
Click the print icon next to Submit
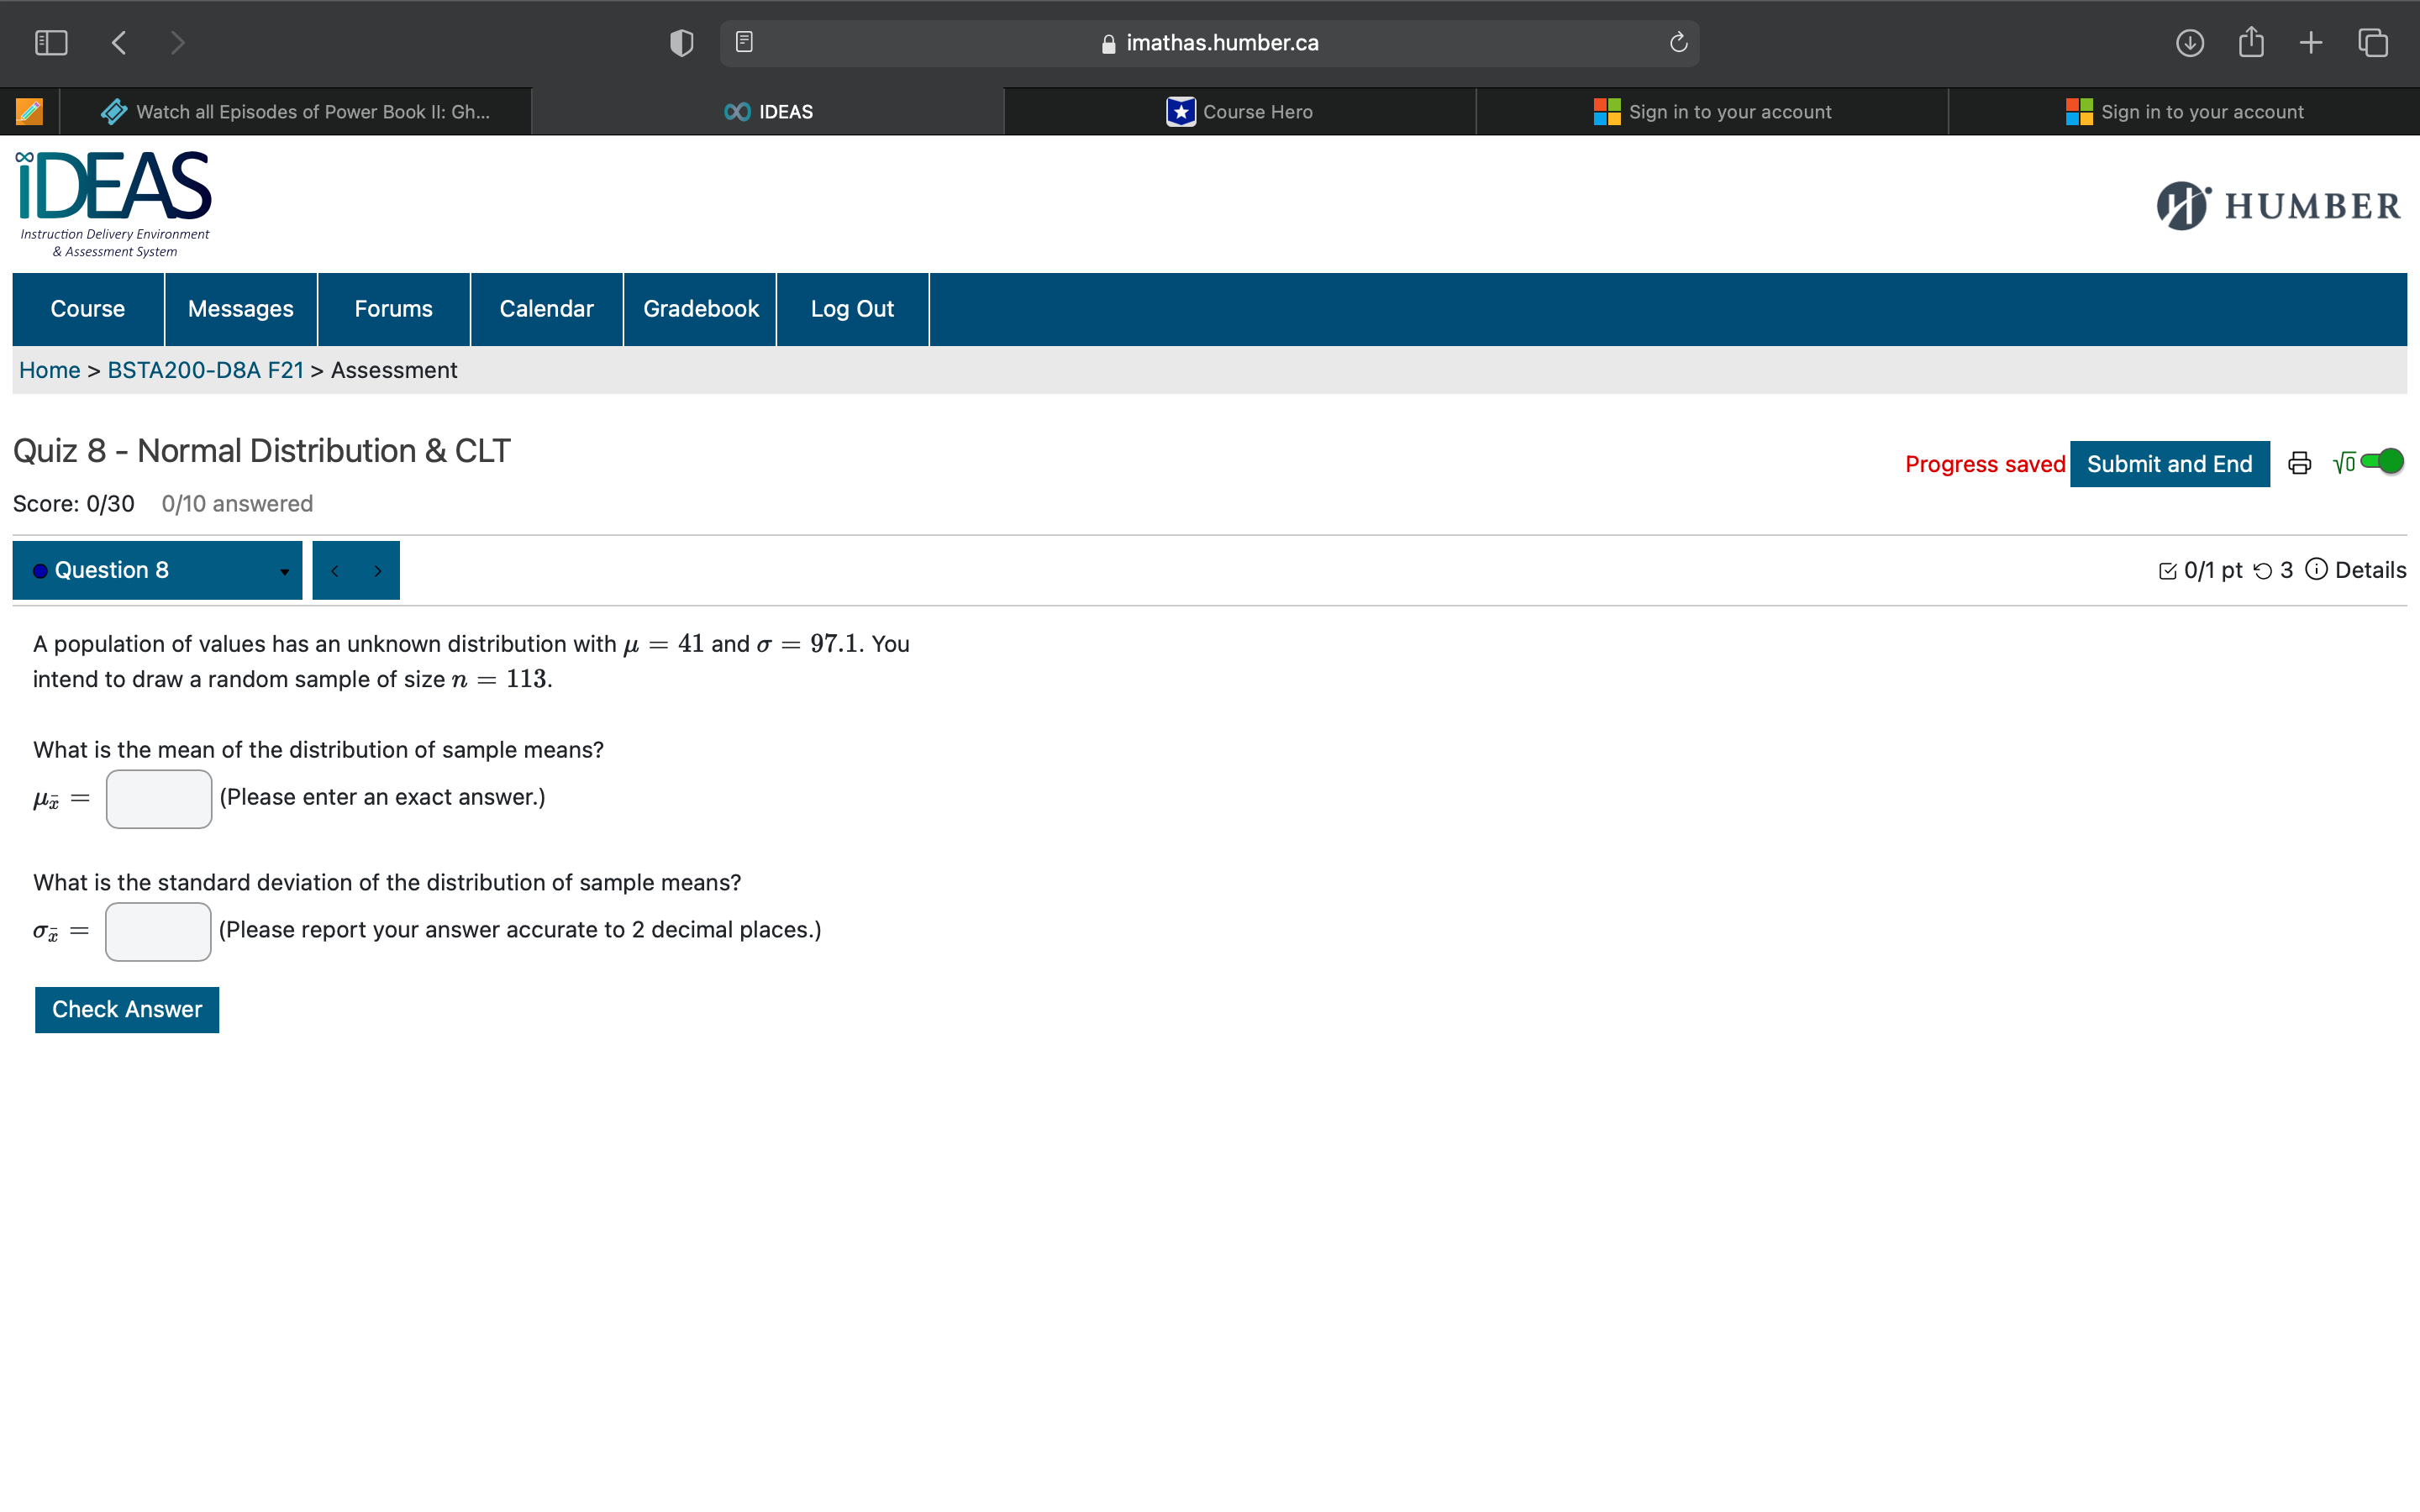[x=2299, y=463]
